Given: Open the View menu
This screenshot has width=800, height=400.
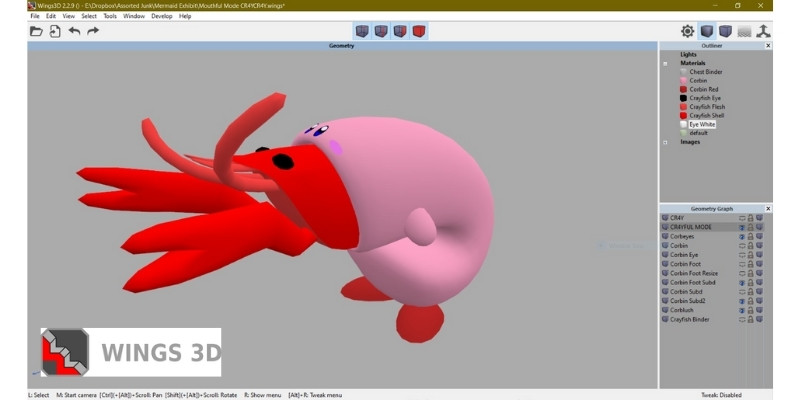Looking at the screenshot, I should 68,16.
